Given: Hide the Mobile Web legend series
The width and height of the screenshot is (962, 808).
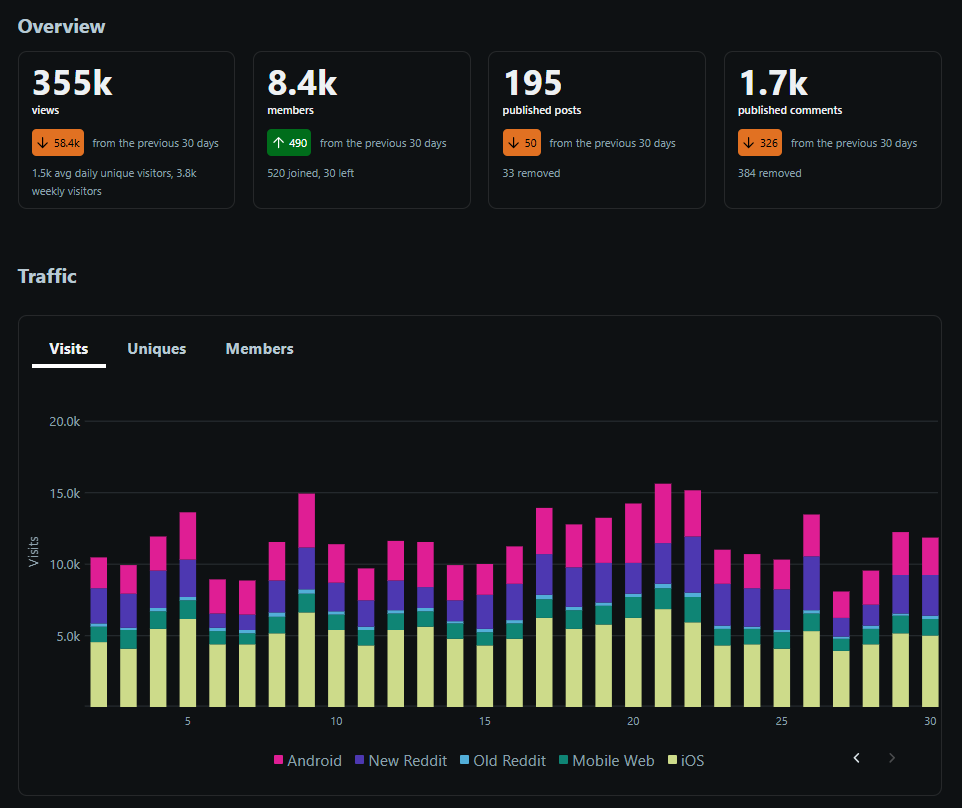Looking at the screenshot, I should point(607,761).
